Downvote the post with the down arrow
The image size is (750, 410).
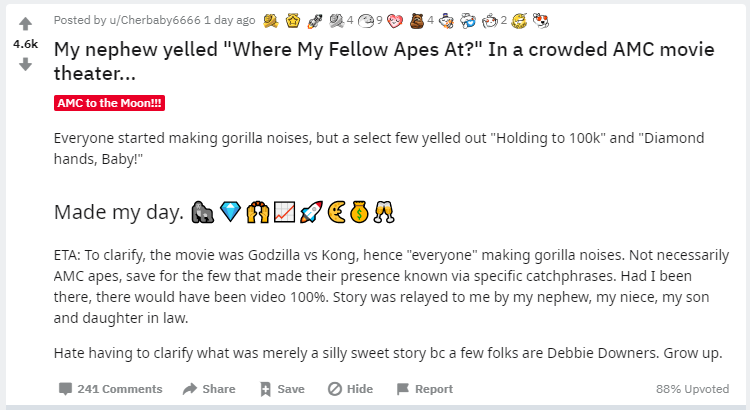[26, 65]
